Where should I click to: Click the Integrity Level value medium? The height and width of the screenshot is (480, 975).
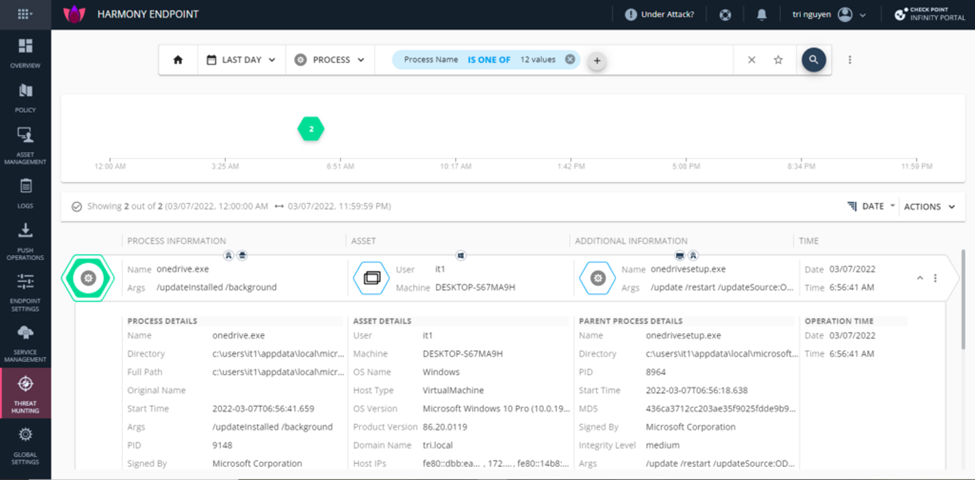[x=662, y=445]
